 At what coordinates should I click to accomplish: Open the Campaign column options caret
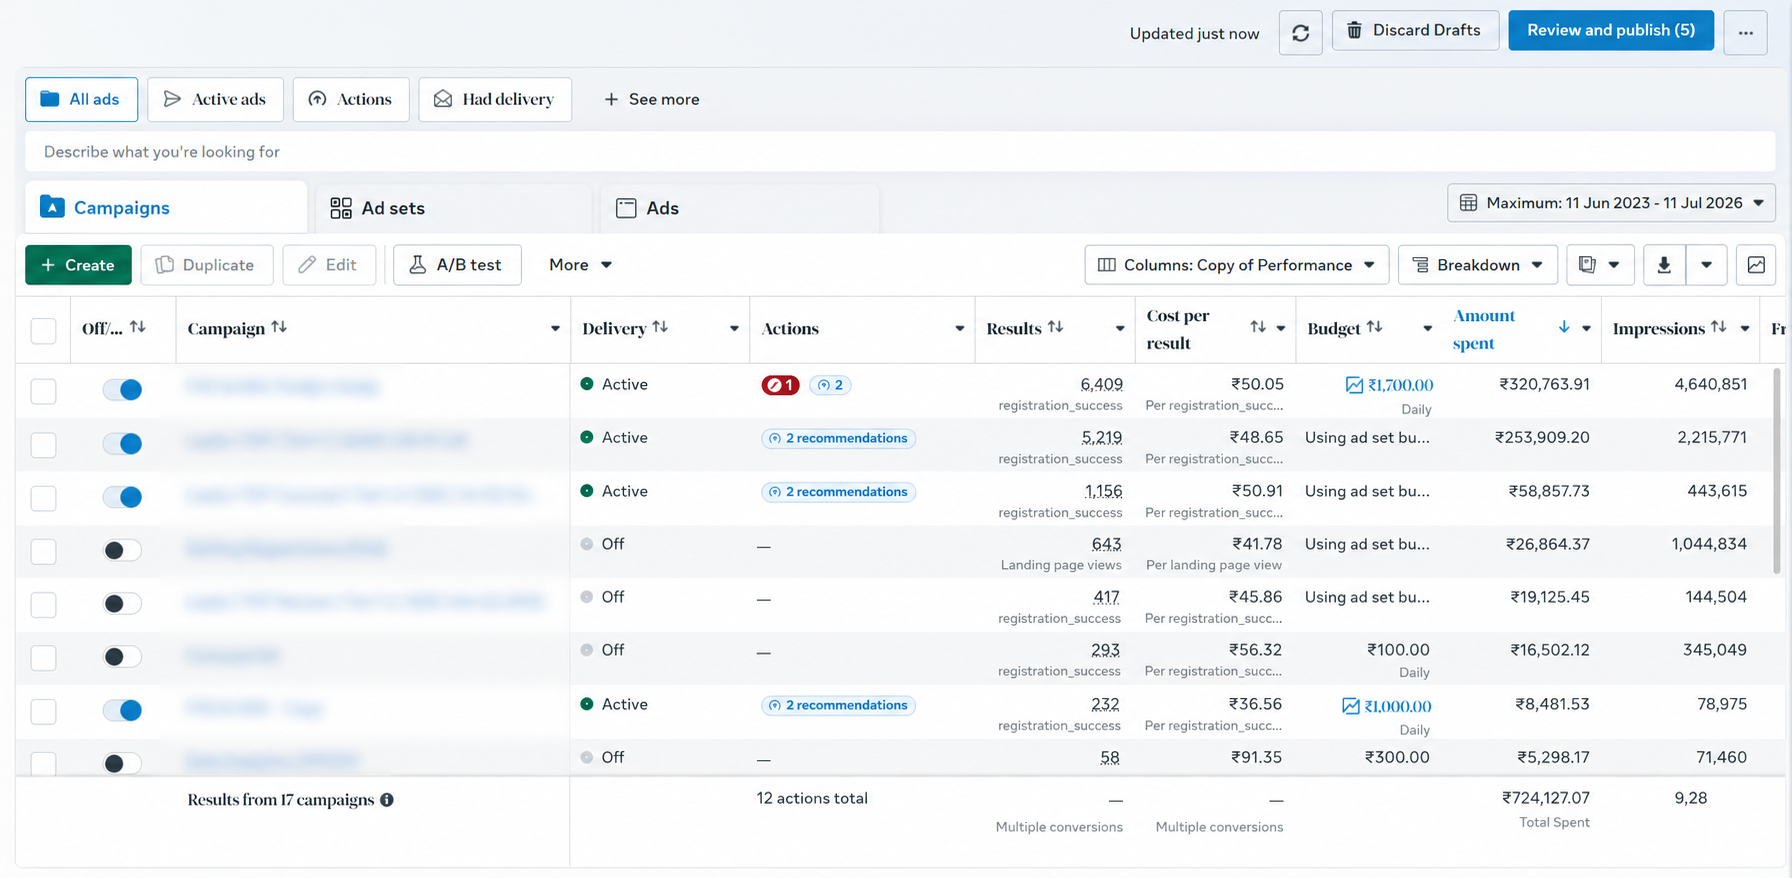point(555,329)
